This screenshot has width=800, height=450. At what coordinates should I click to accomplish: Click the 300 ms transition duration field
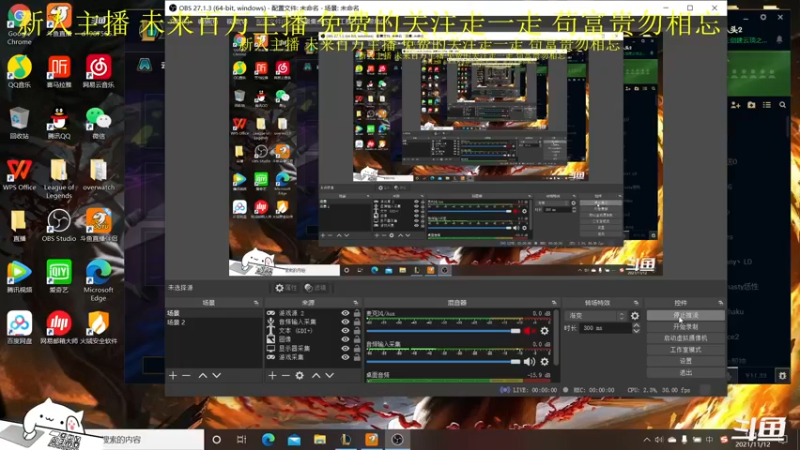coord(606,328)
